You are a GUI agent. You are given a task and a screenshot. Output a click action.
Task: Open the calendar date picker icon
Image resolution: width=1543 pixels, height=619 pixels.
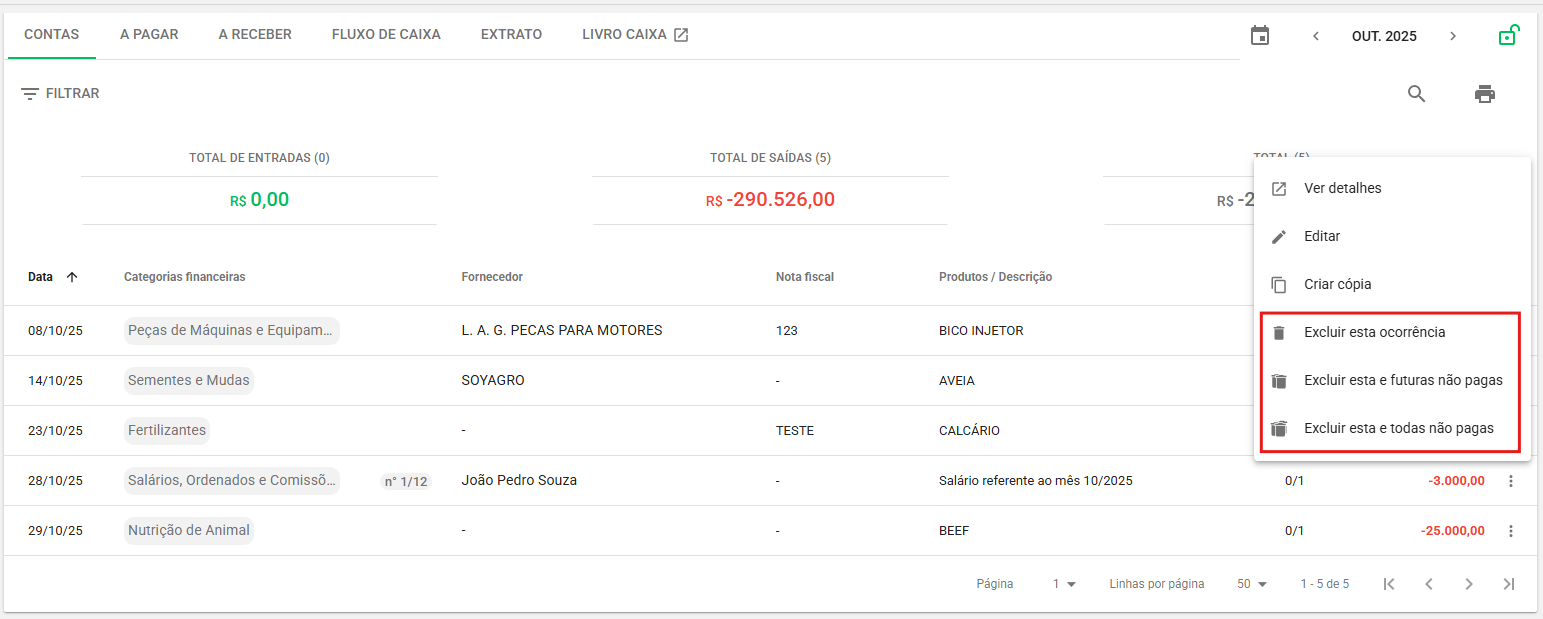pyautogui.click(x=1260, y=35)
